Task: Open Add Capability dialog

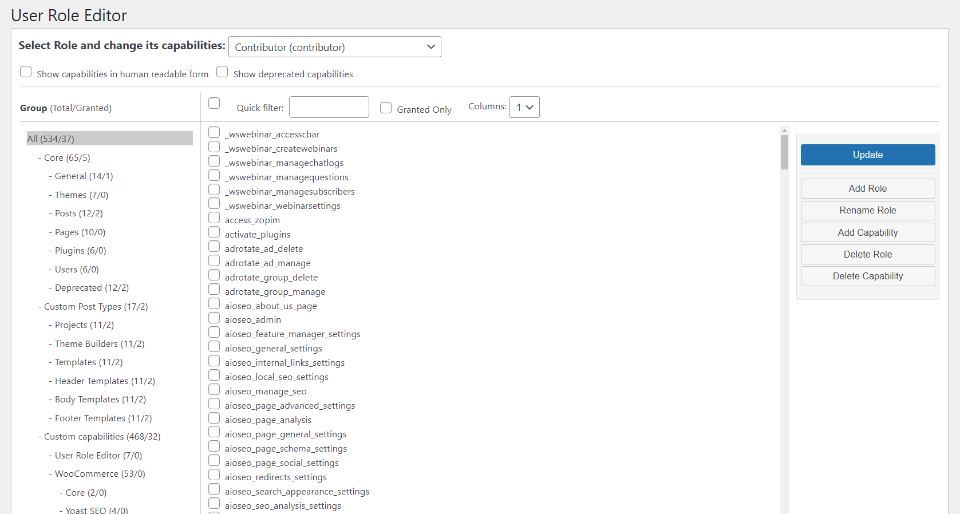Action: (x=867, y=233)
